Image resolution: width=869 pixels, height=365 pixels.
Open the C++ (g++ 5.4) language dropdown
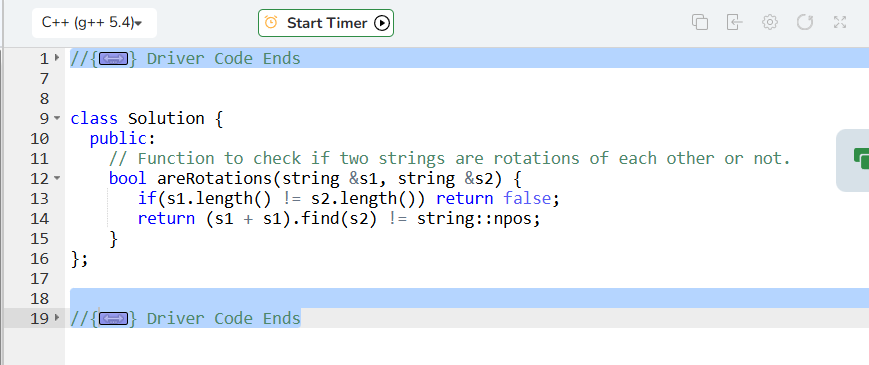(94, 23)
